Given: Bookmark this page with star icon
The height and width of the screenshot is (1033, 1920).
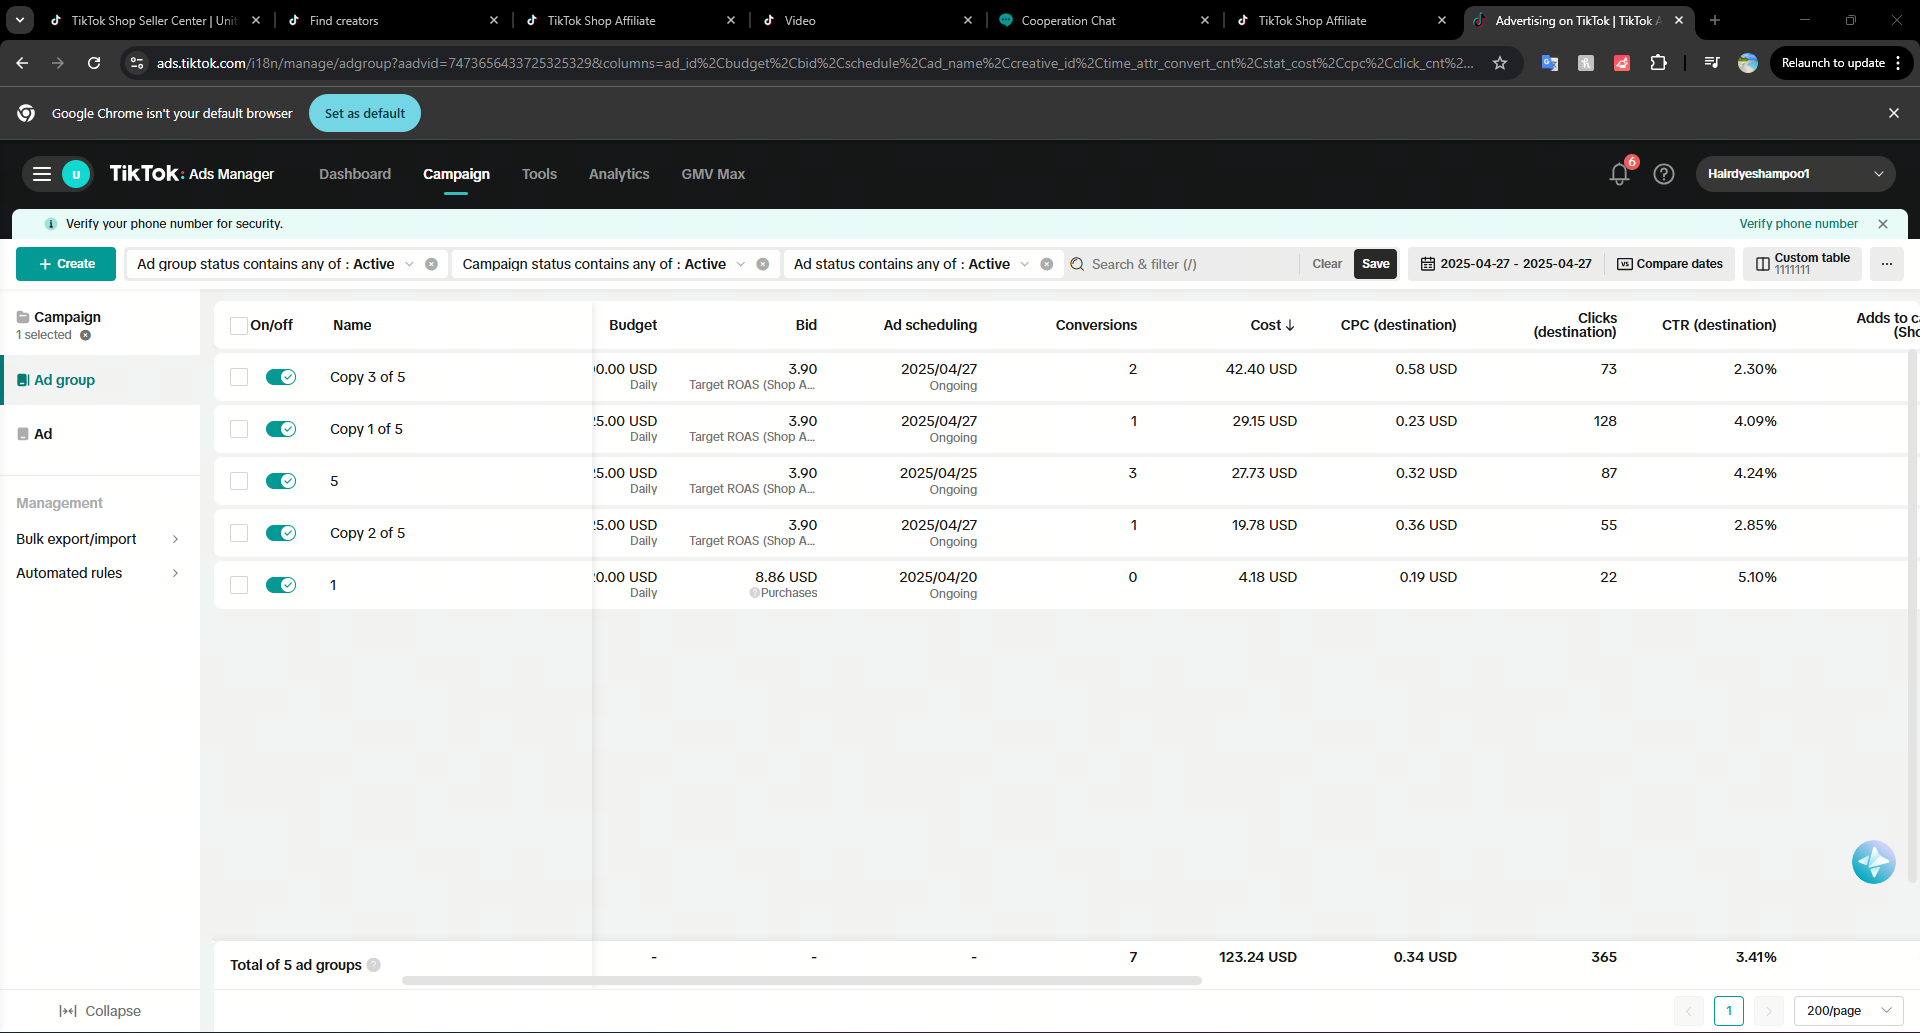Looking at the screenshot, I should click(1499, 63).
